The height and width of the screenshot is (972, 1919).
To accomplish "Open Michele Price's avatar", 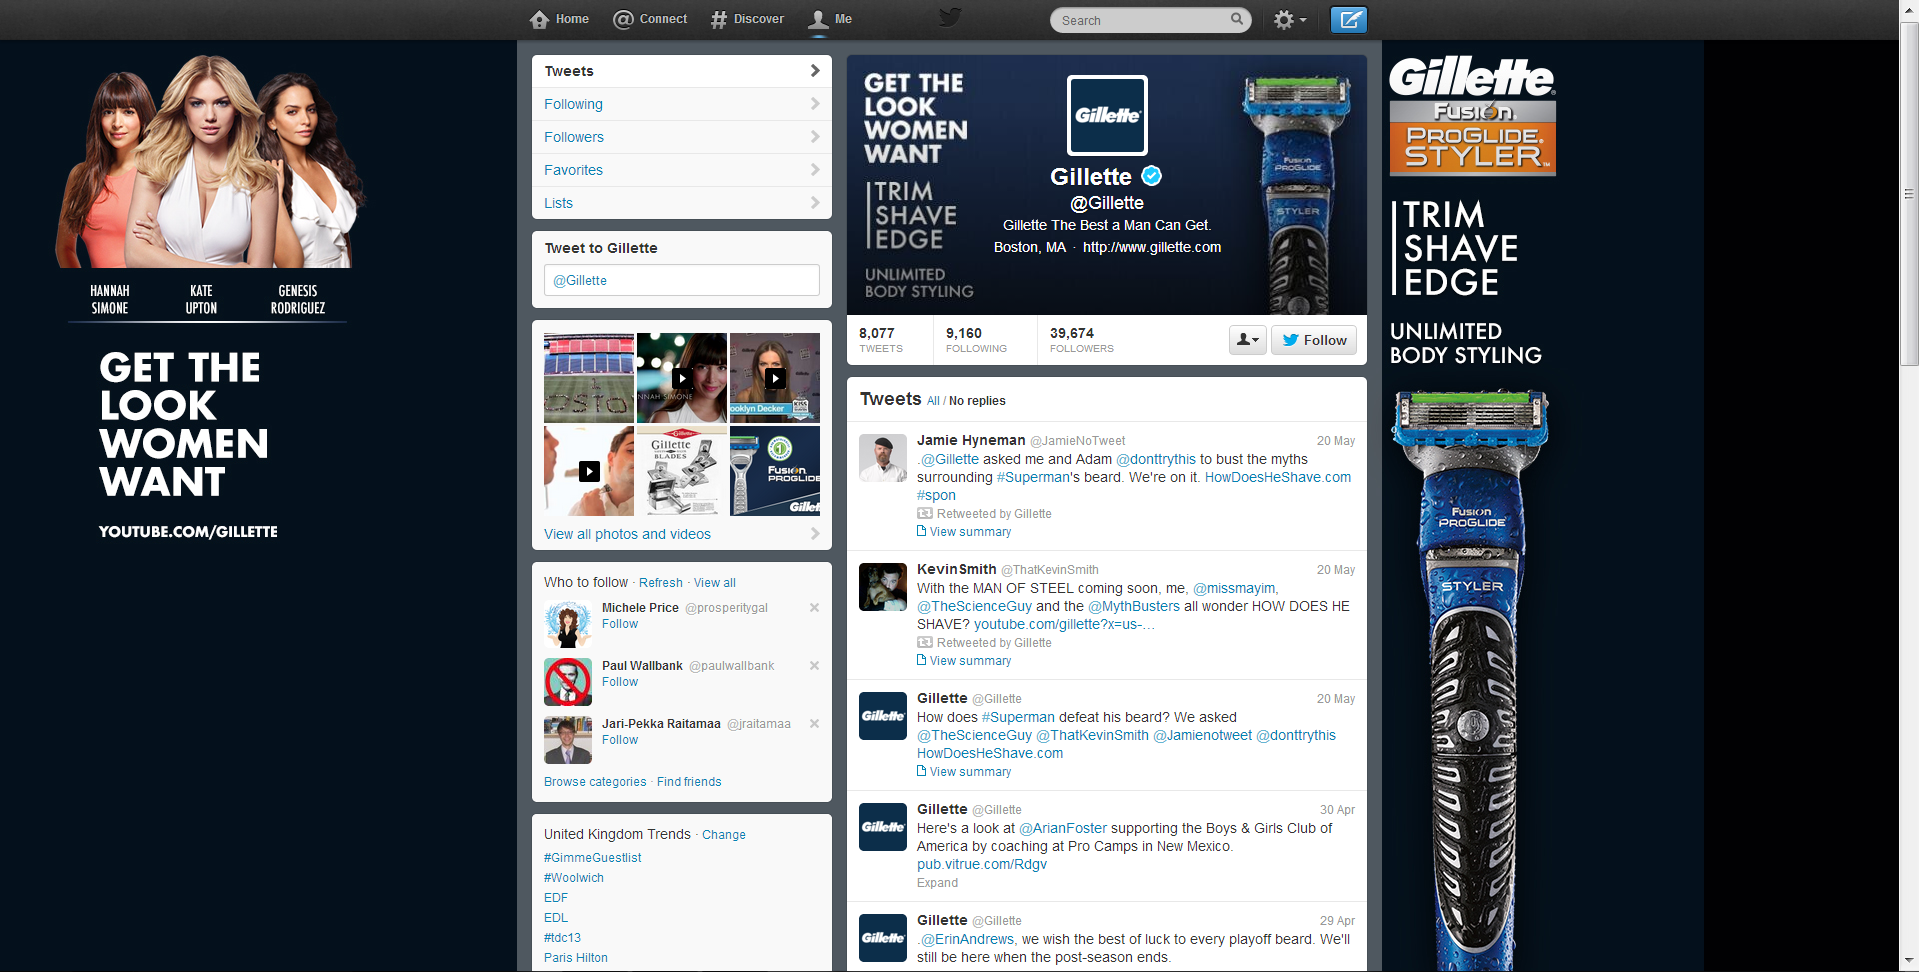I will click(568, 624).
